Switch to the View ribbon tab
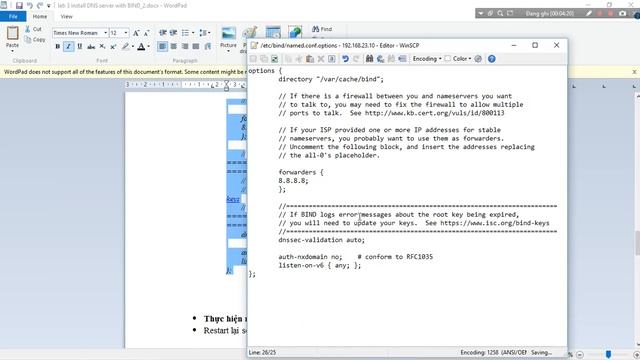Image resolution: width=640 pixels, height=360 pixels. pos(67,16)
